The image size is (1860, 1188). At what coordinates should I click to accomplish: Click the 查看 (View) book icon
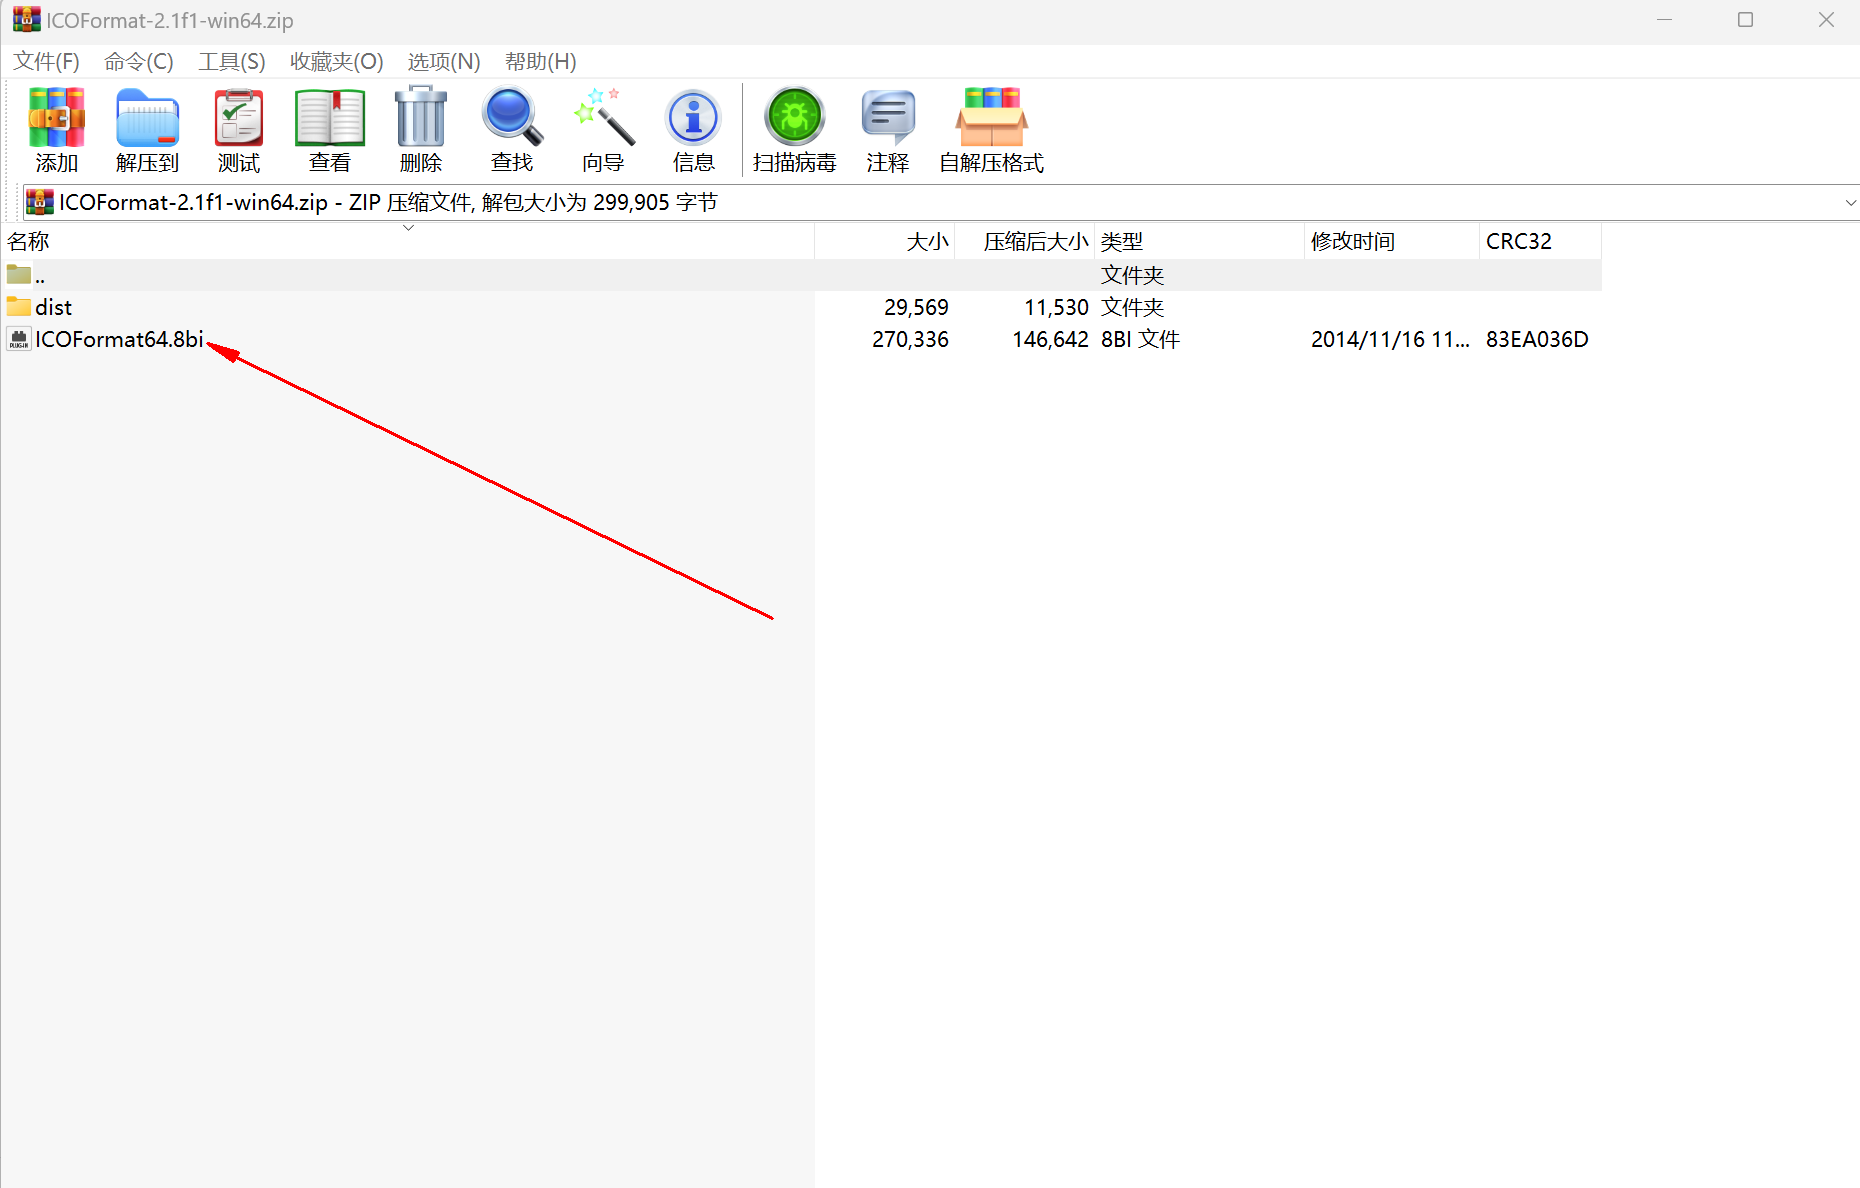[x=330, y=118]
